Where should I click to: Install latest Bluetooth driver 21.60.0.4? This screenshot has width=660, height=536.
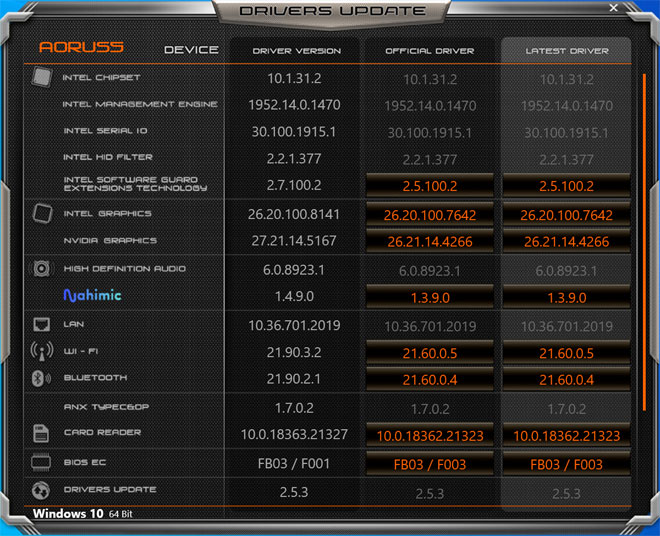tap(566, 379)
